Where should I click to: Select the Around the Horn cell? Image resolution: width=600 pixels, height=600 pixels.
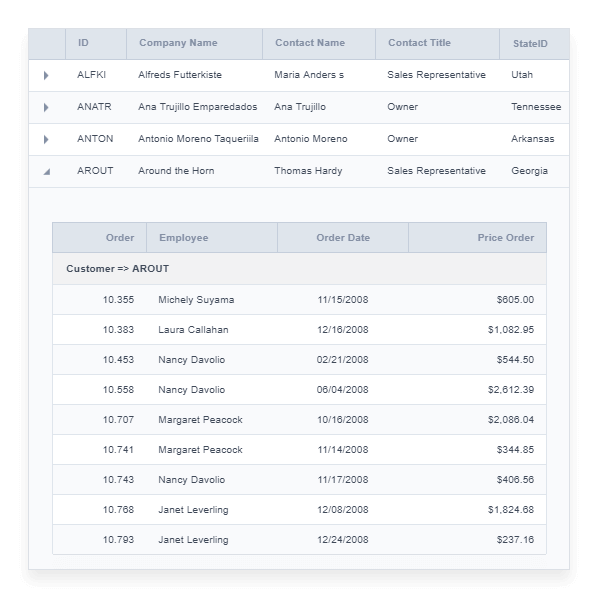[195, 171]
